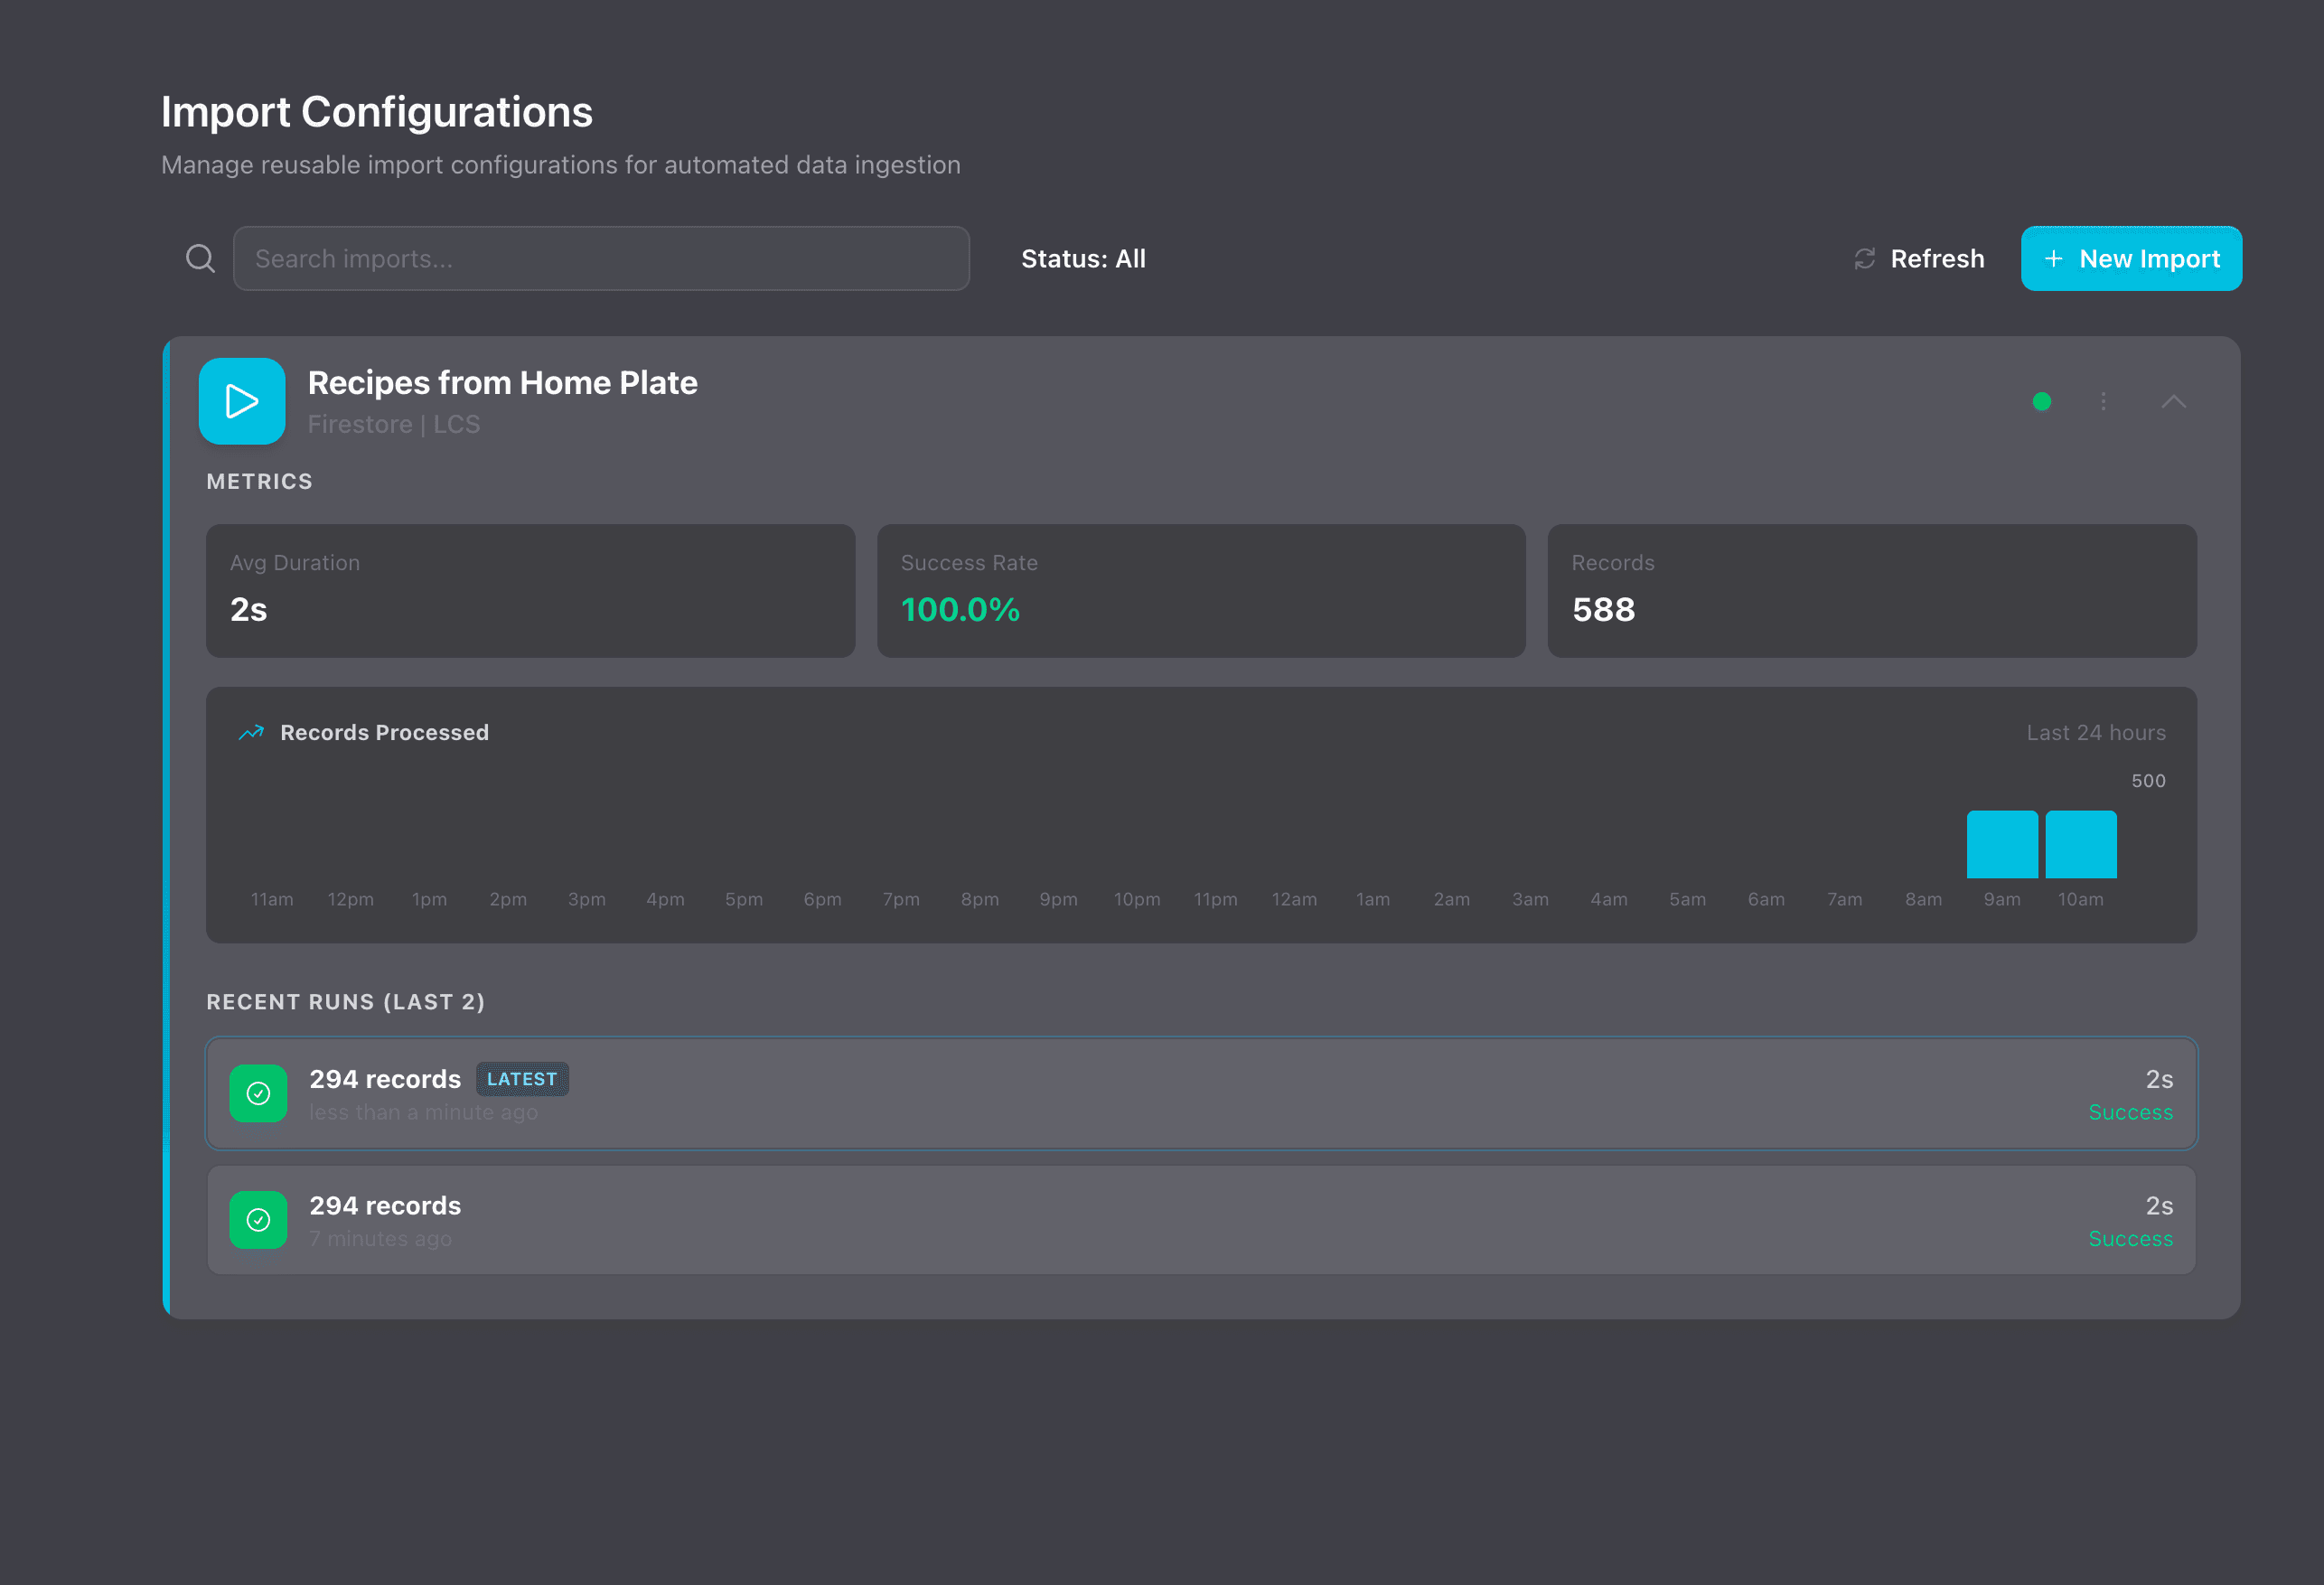Click the refresh arrows icon beside Refresh
2324x1585 pixels.
pyautogui.click(x=1864, y=258)
